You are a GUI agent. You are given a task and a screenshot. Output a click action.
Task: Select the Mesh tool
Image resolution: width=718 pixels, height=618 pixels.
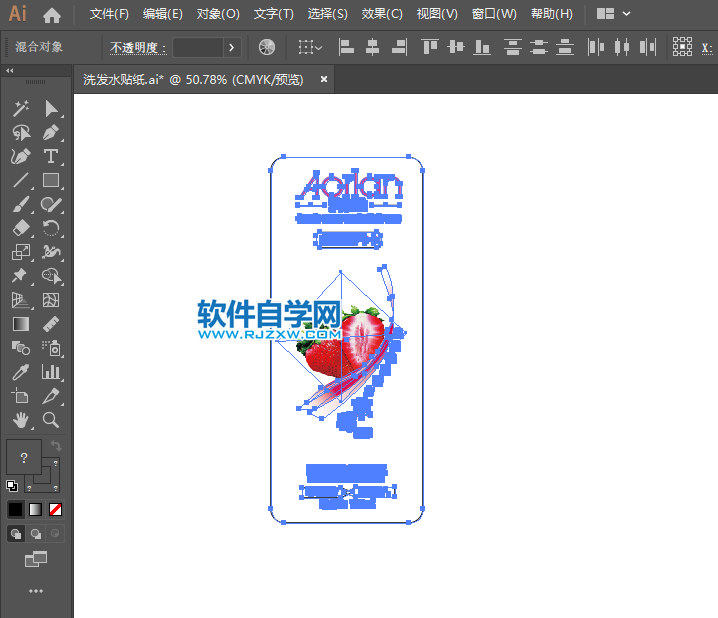point(51,300)
